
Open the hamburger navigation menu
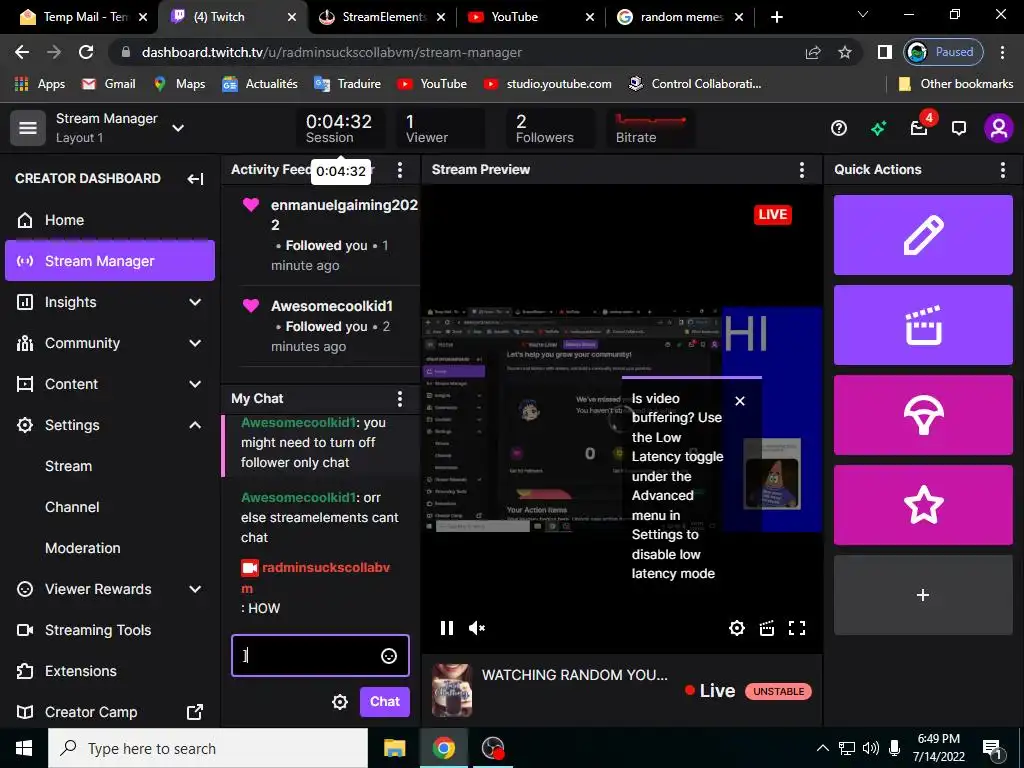click(x=27, y=127)
